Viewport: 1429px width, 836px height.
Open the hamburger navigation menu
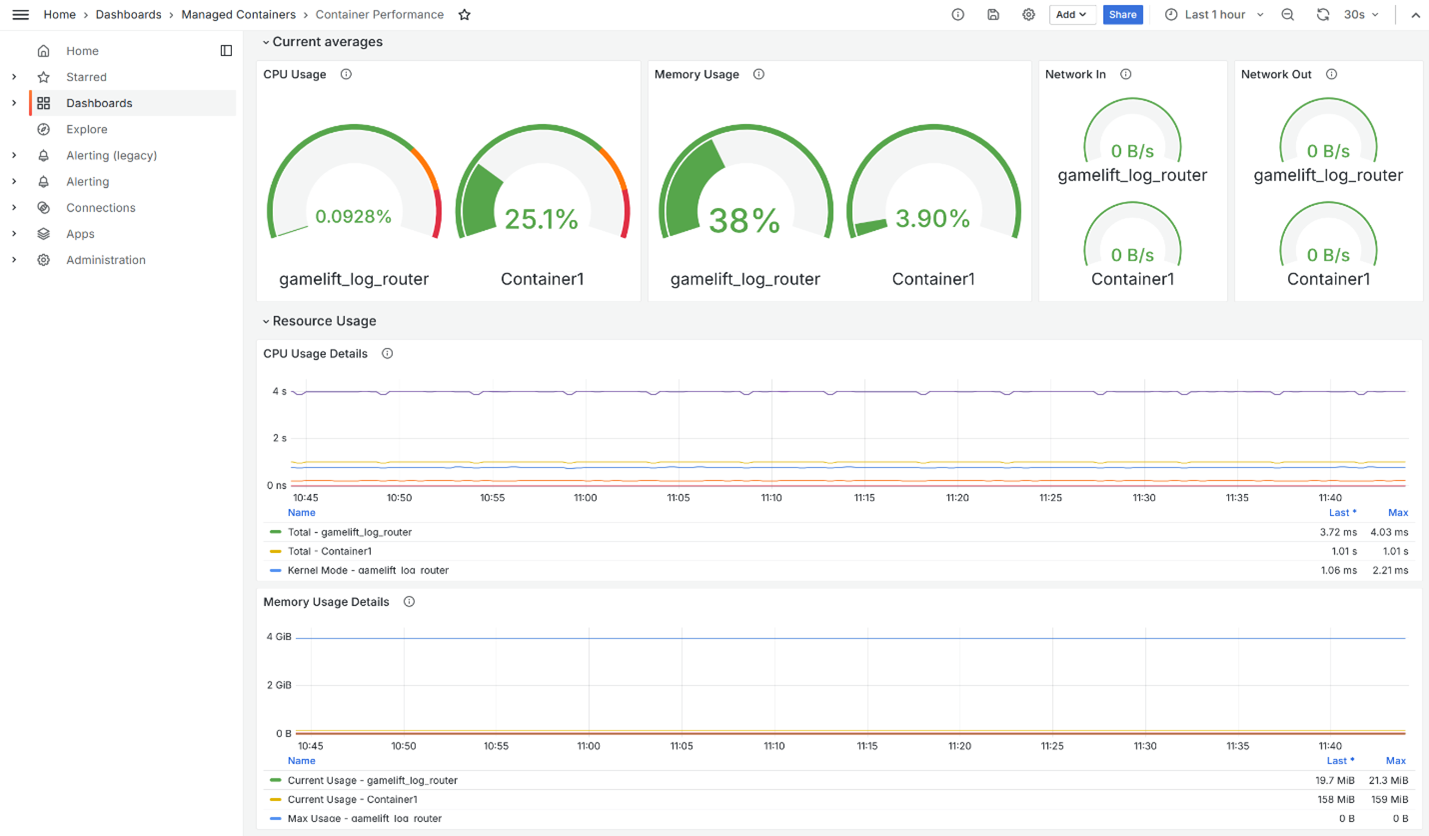coord(20,14)
